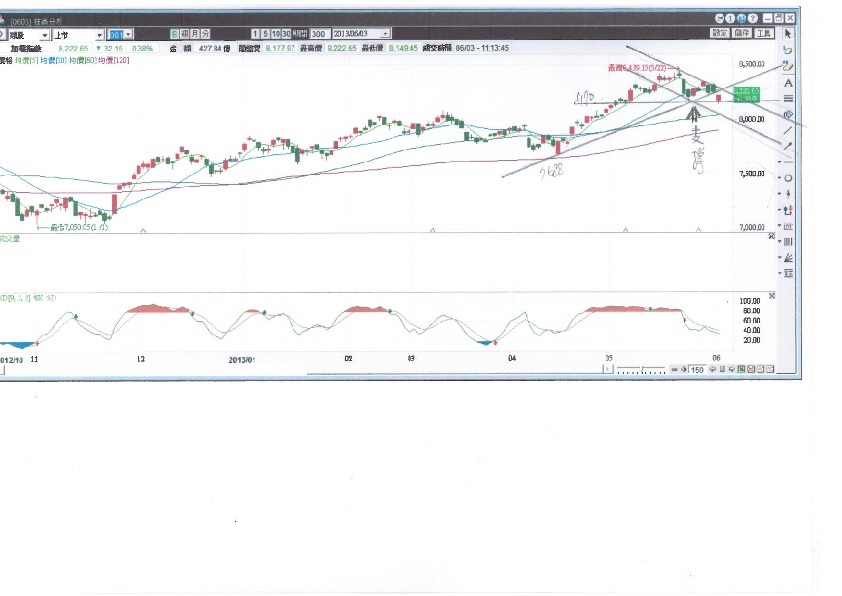Image resolution: width=842 pixels, height=596 pixels.
Task: Click the period count field showing 300
Action: (x=320, y=34)
